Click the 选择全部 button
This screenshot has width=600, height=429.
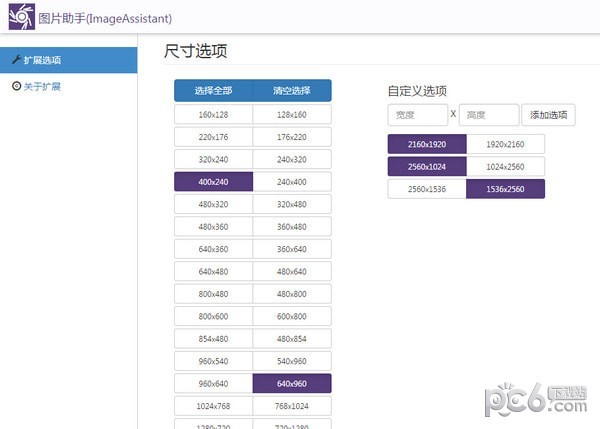[214, 91]
